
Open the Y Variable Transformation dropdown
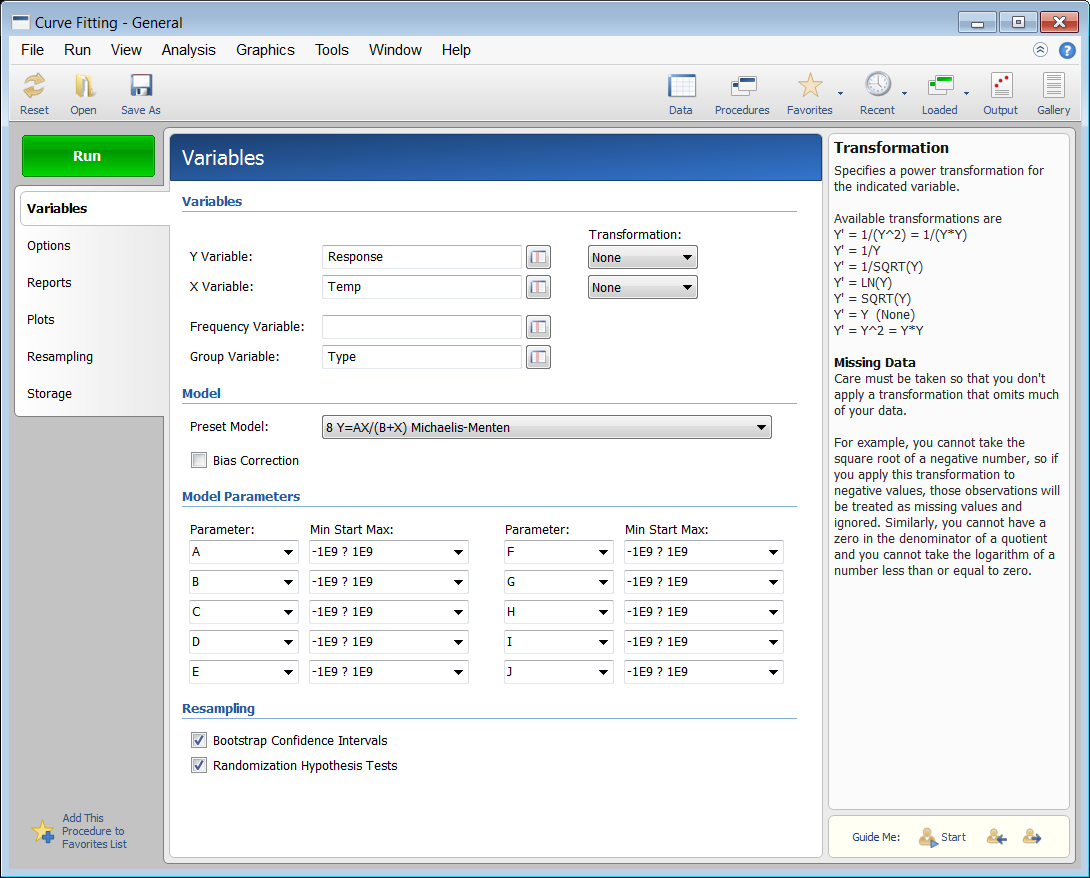(642, 257)
